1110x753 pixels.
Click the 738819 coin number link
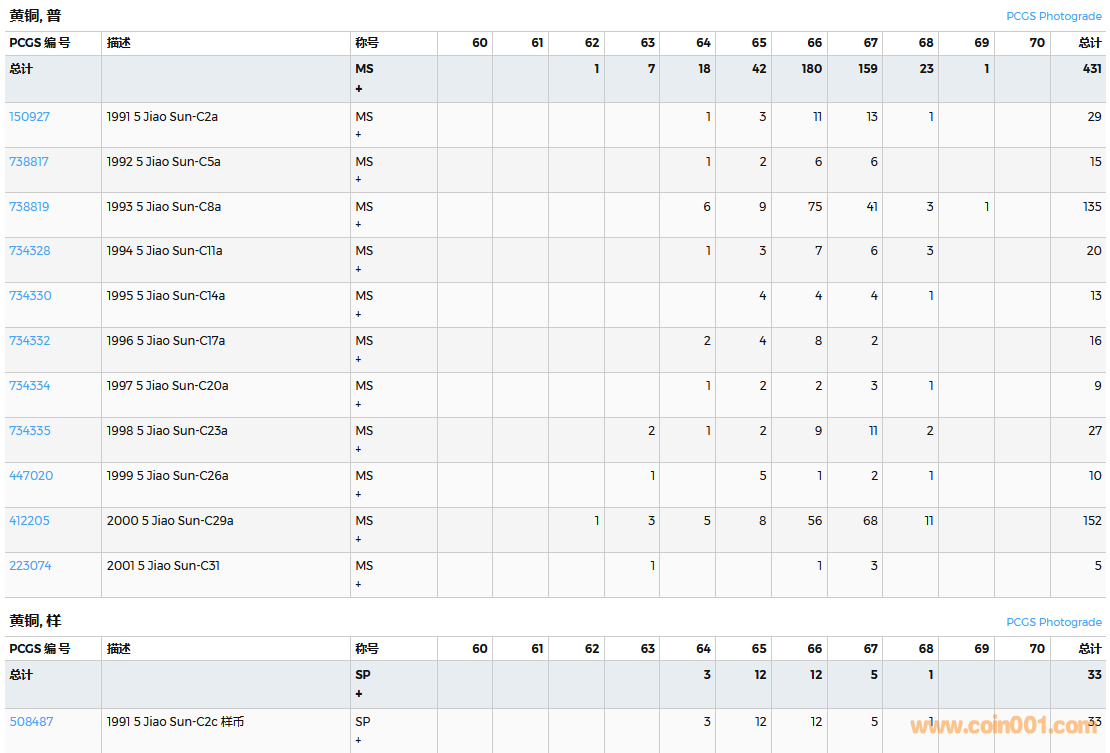click(x=30, y=207)
